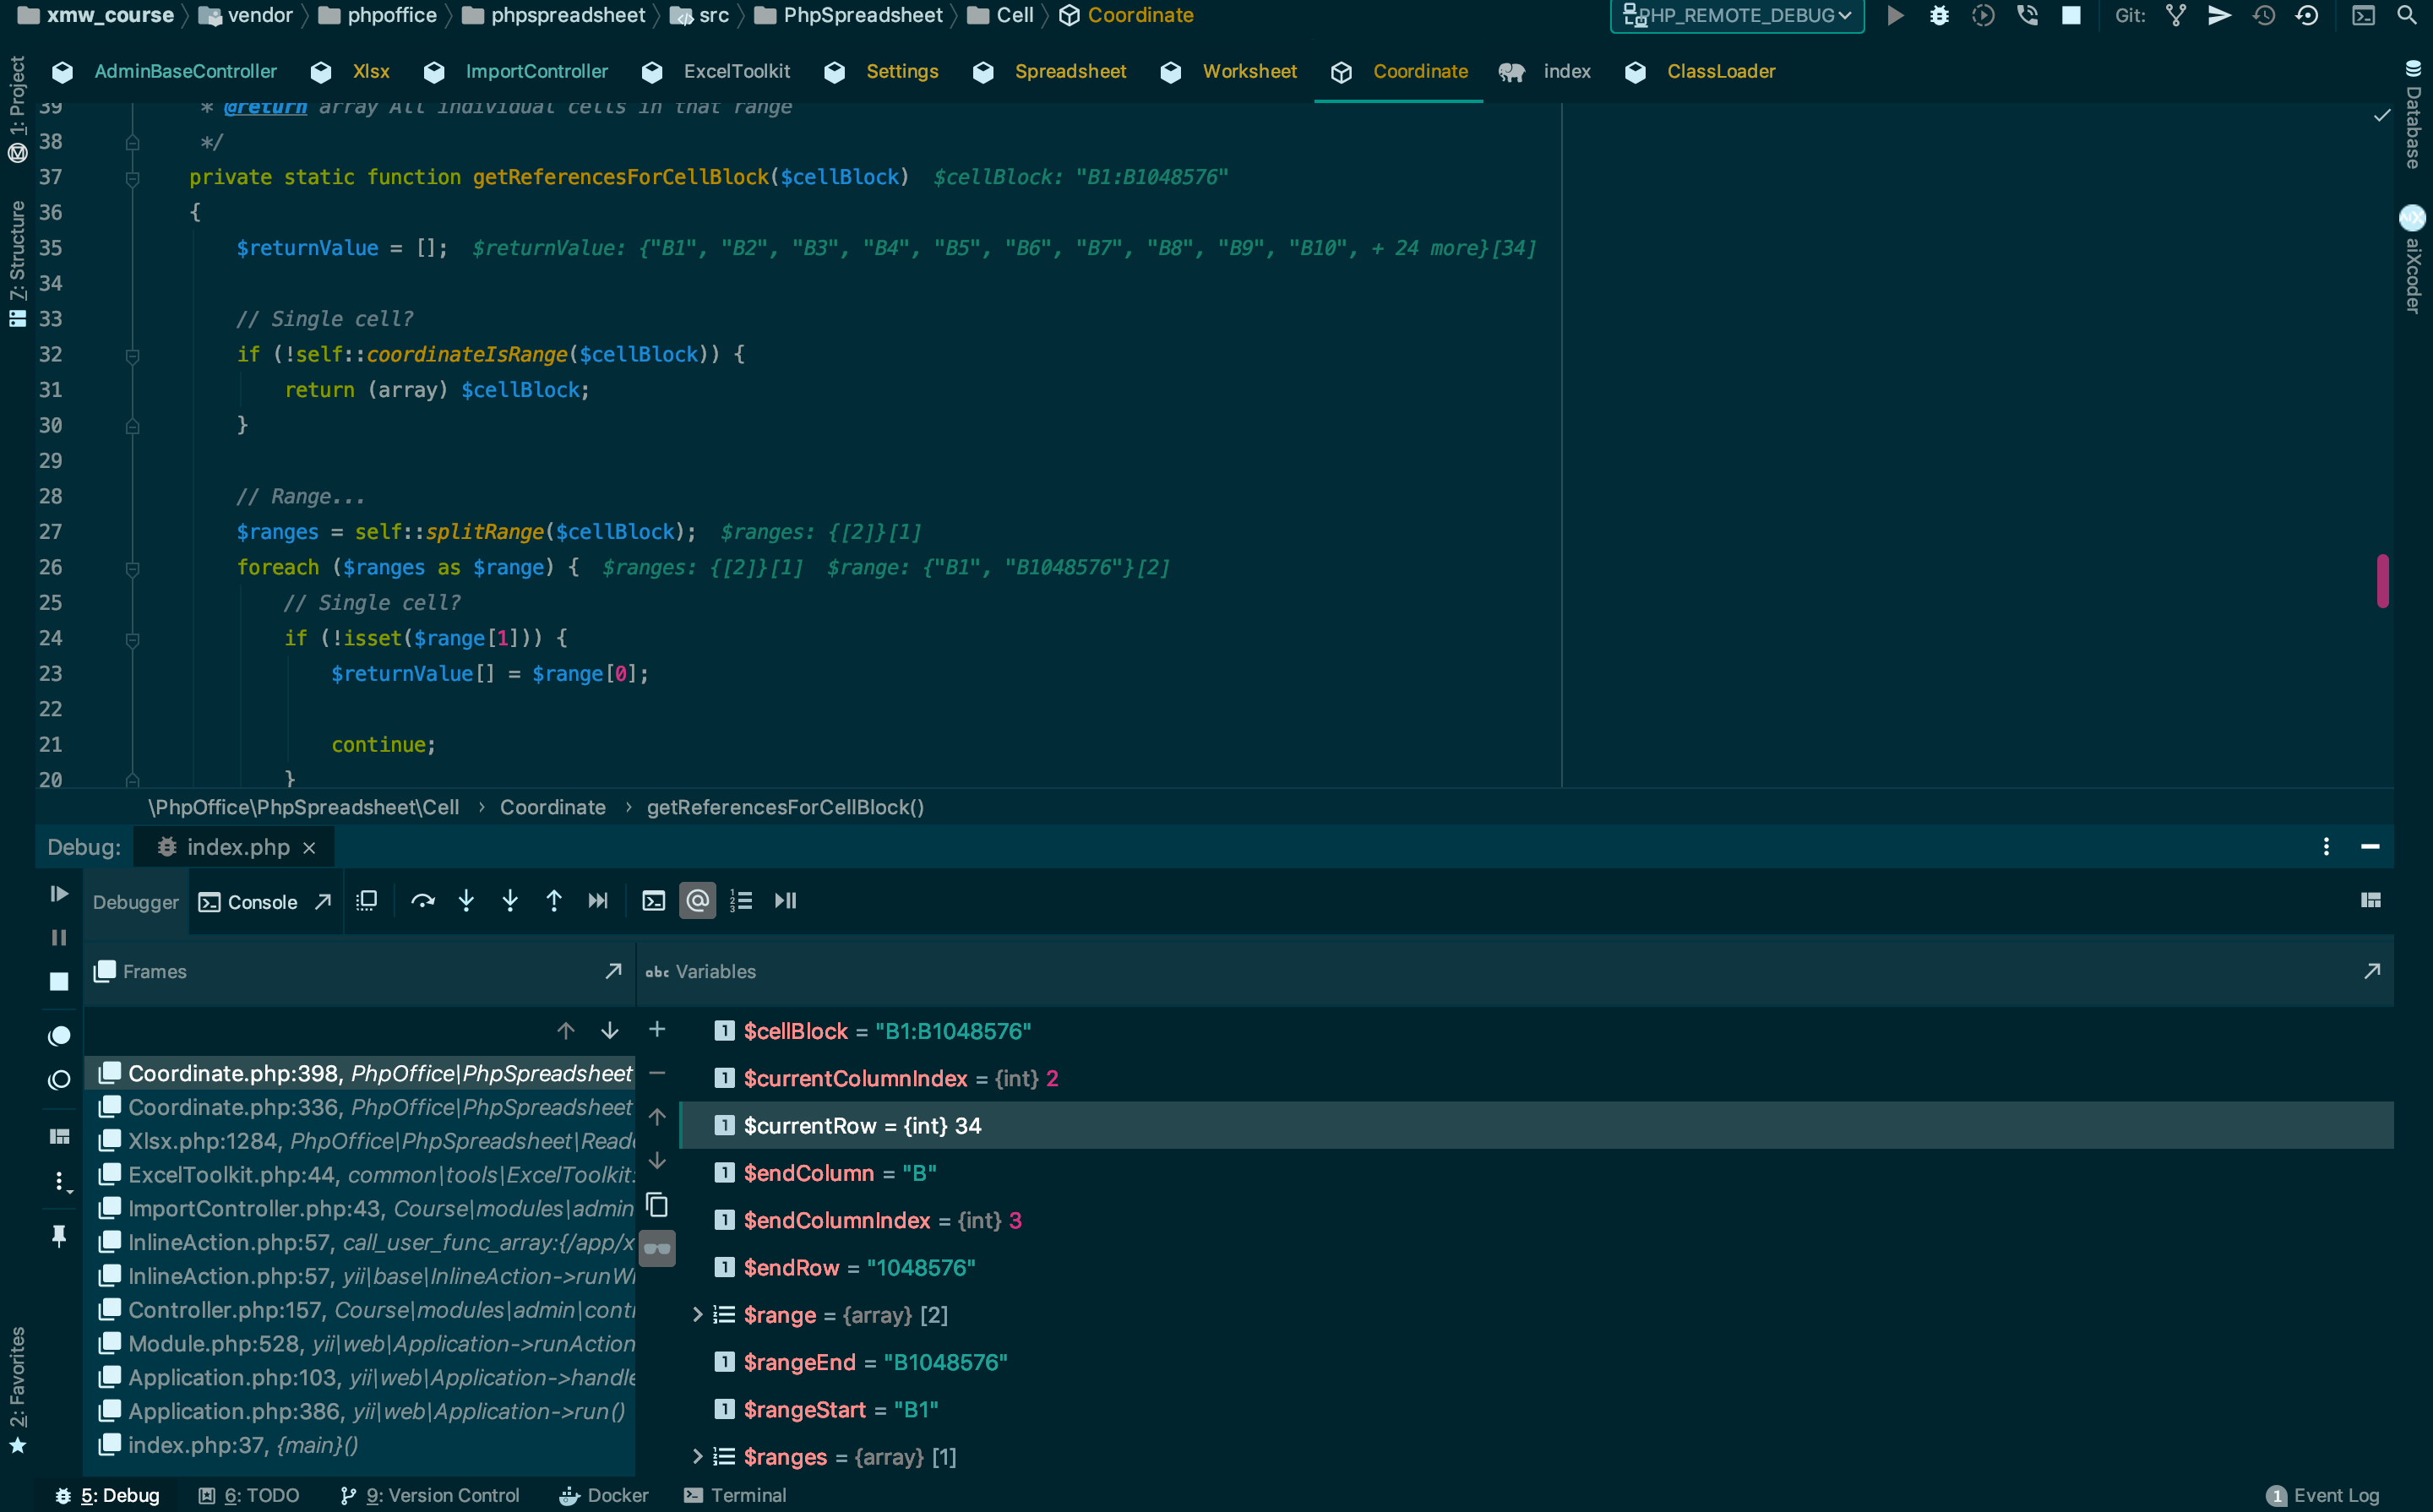
Task: Click the Step Over debugger icon
Action: (422, 901)
